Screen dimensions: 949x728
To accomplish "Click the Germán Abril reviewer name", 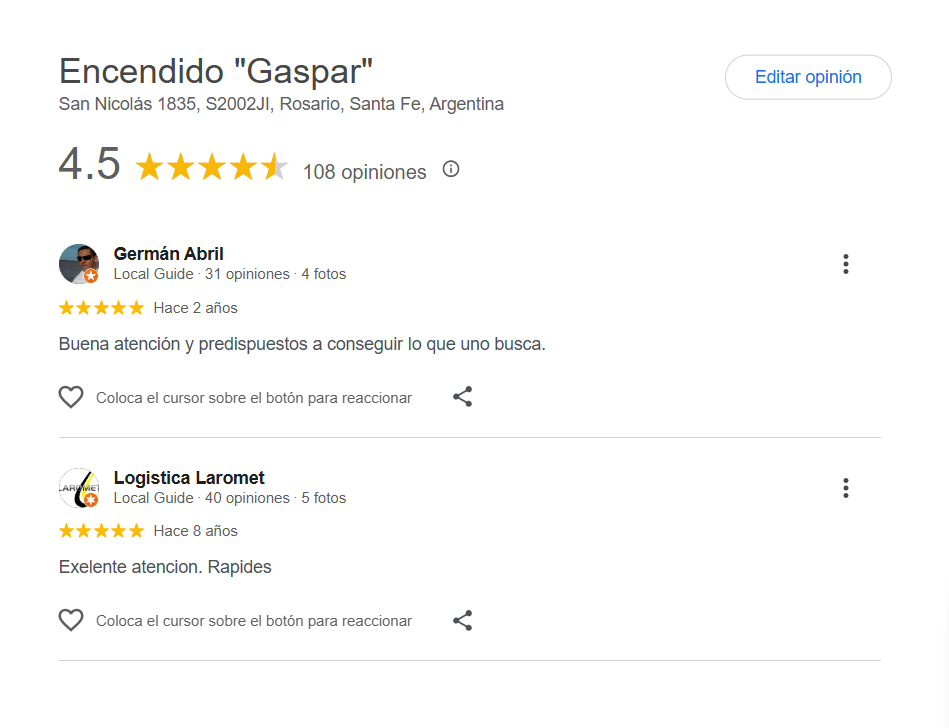I will (168, 254).
